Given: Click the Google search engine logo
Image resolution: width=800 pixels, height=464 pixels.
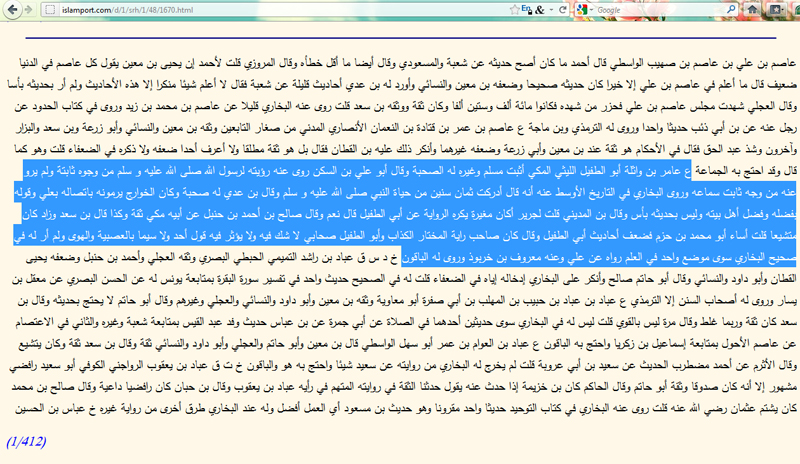Looking at the screenshot, I should tap(582, 10).
